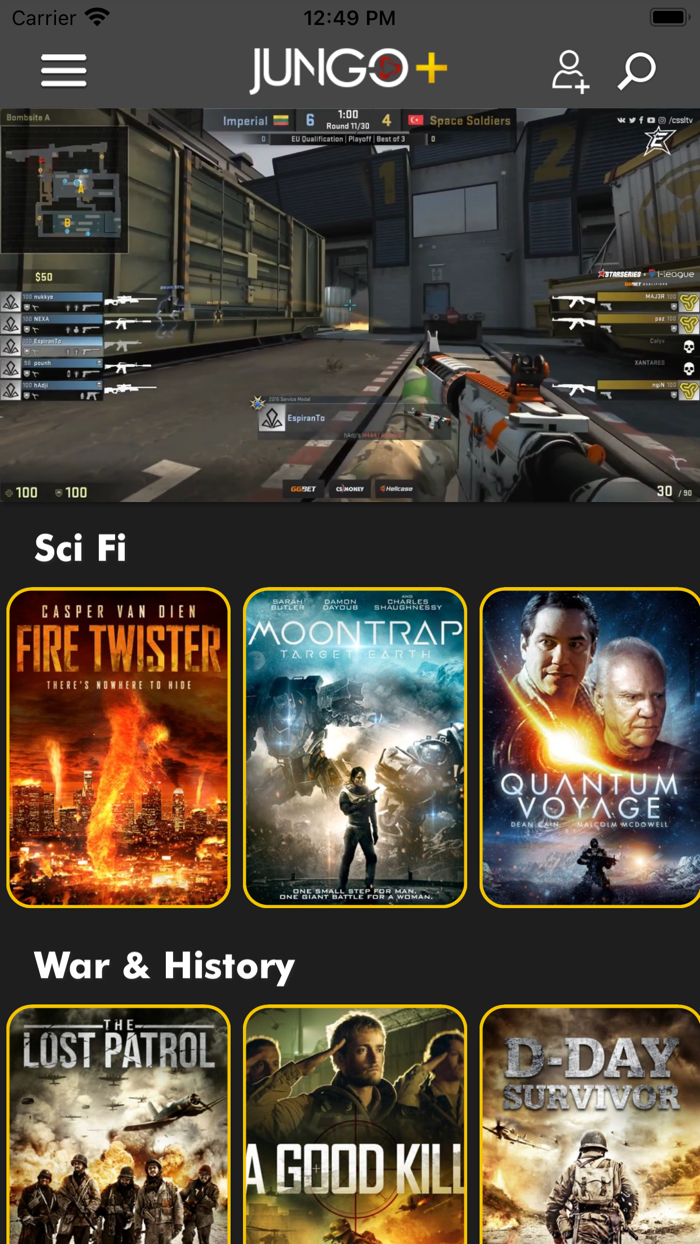Click the GG.BET sponsor logo in video
The width and height of the screenshot is (700, 1244).
click(x=303, y=489)
